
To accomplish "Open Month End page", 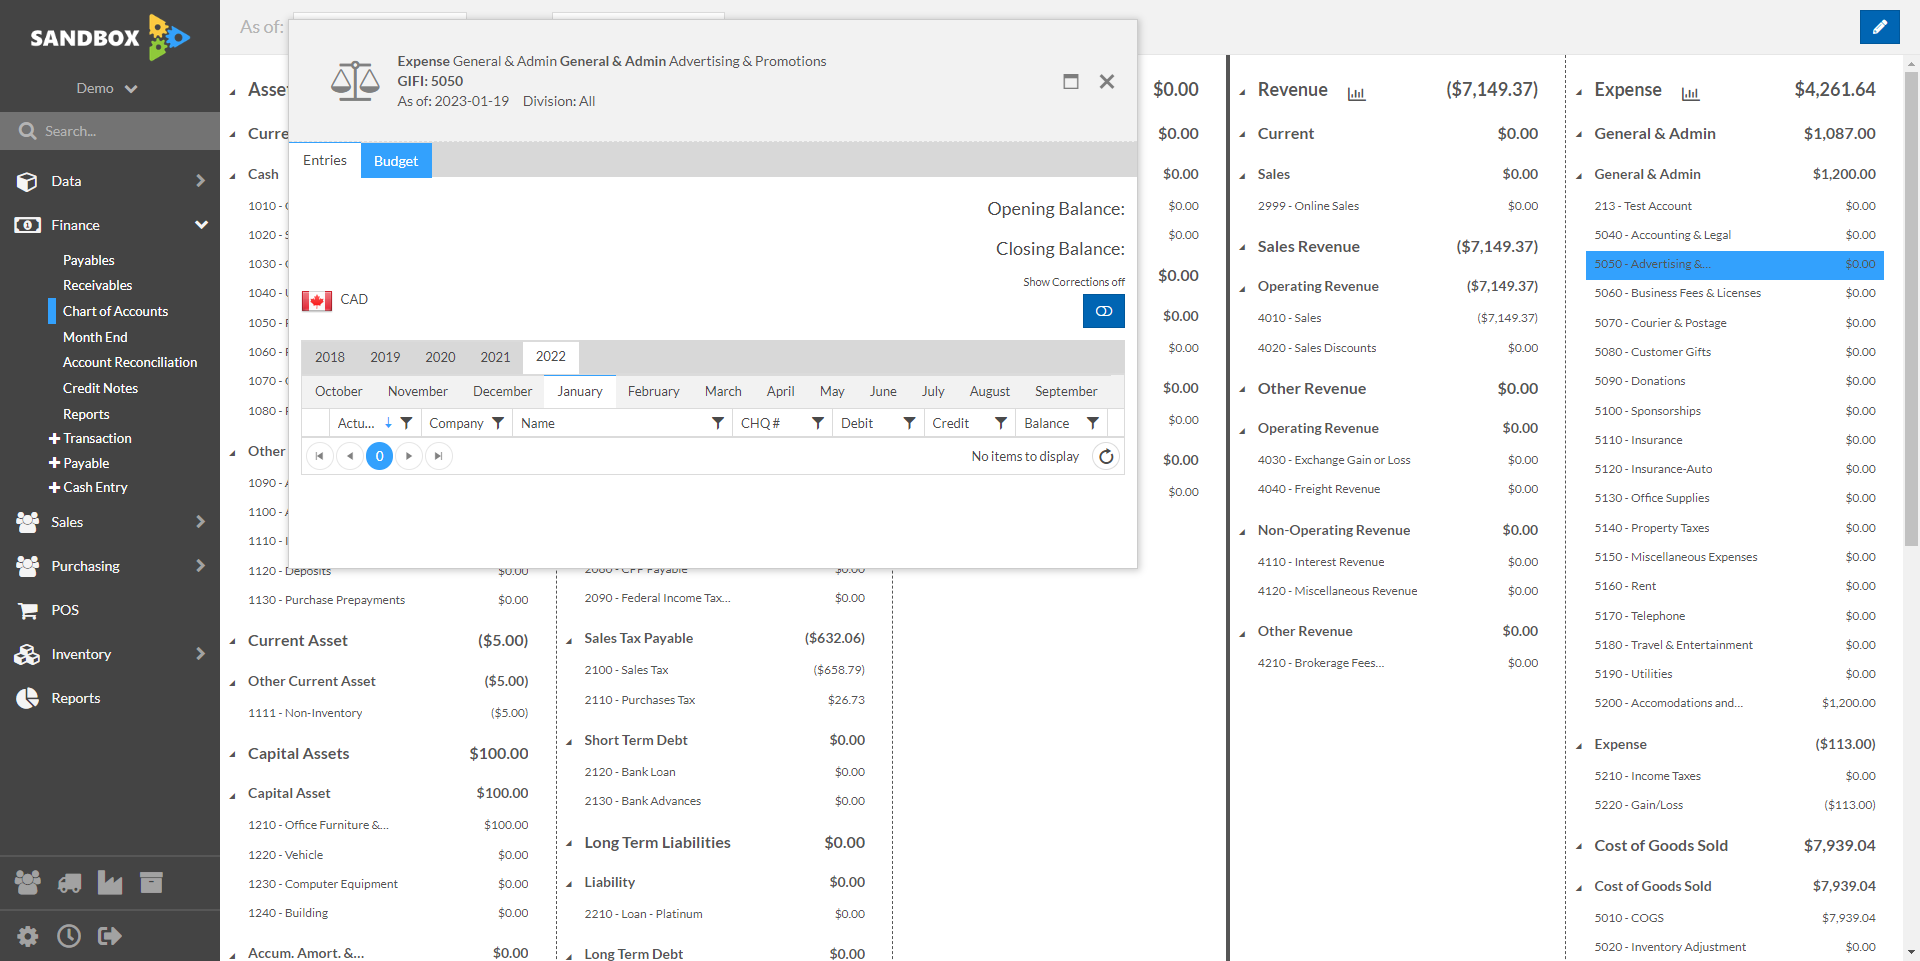I will [95, 337].
